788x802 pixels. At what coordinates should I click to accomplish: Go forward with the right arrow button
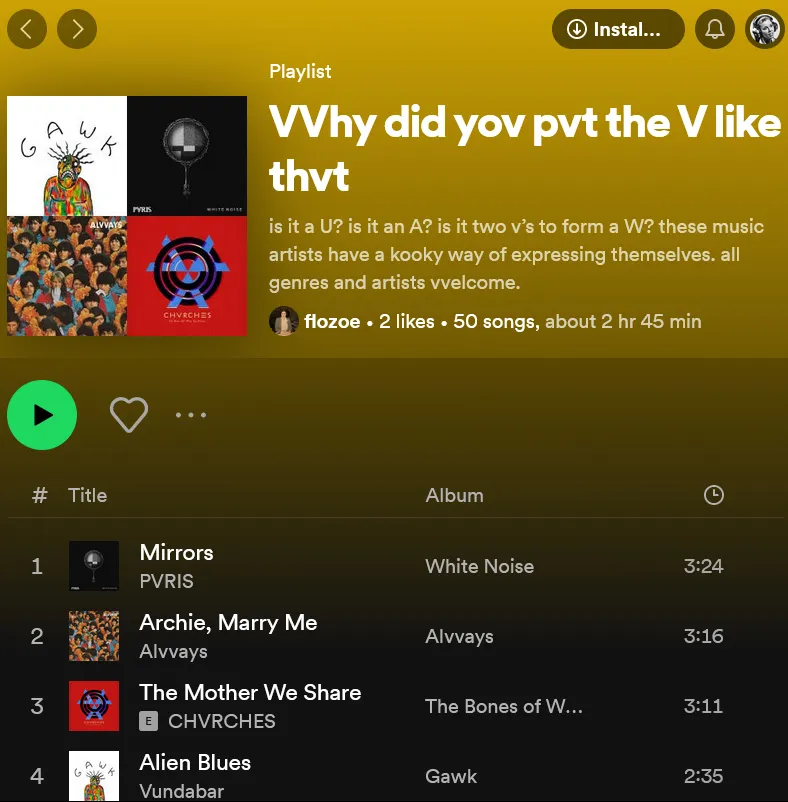click(77, 29)
